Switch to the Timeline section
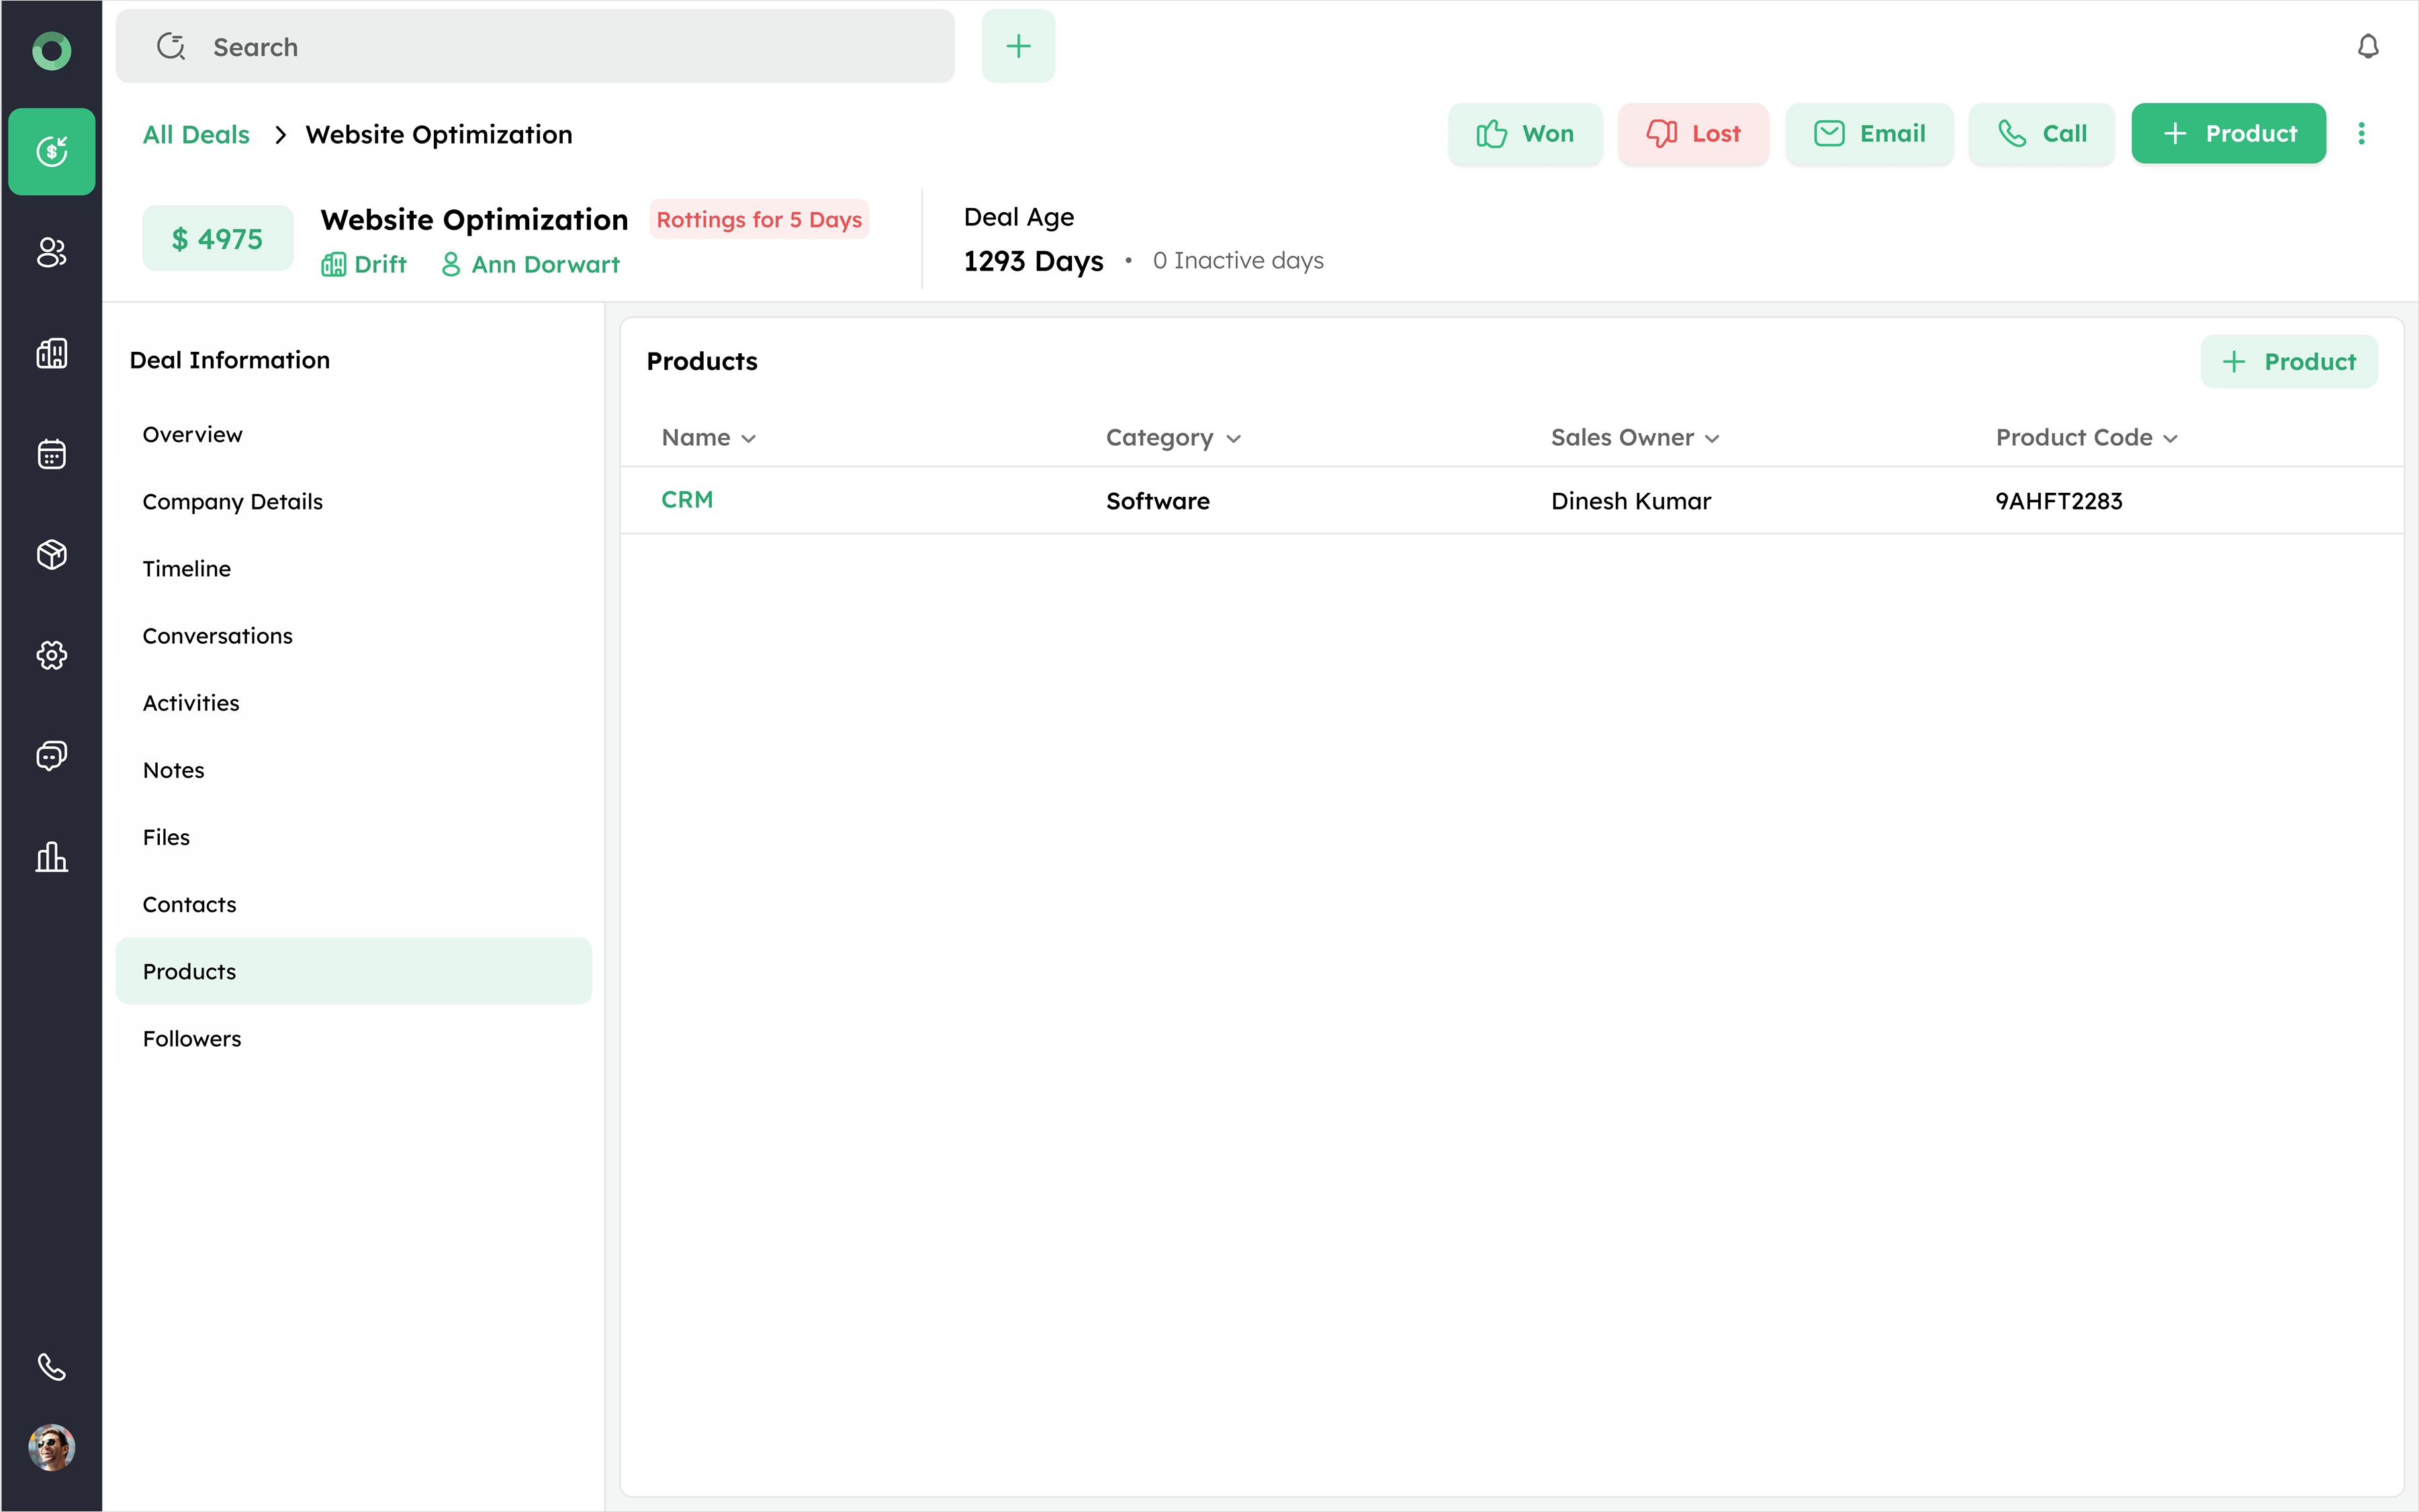Viewport: 2419px width, 1512px height. point(187,569)
